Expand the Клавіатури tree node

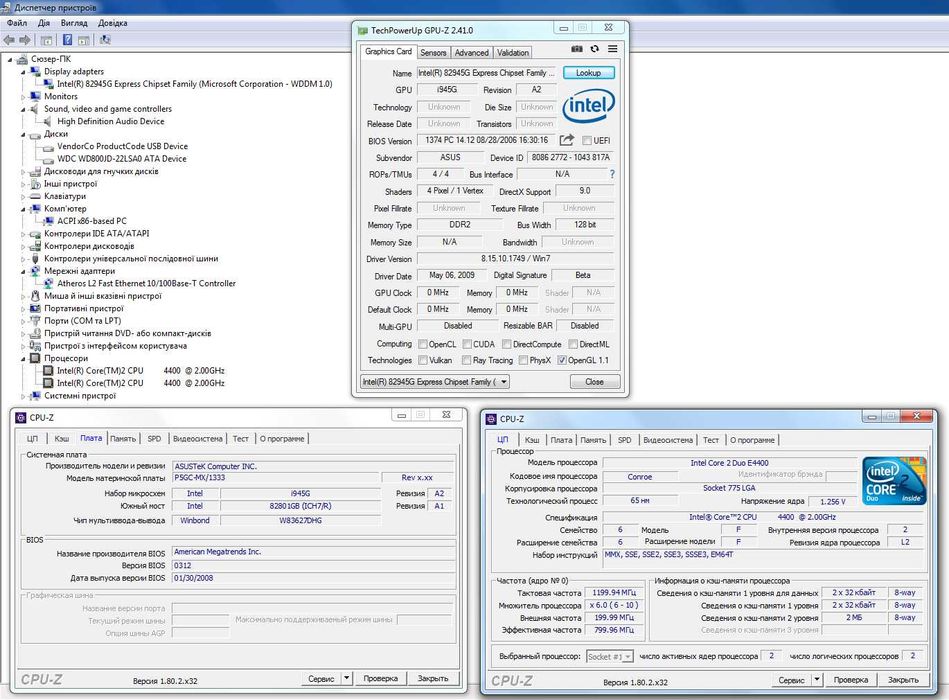(x=23, y=197)
